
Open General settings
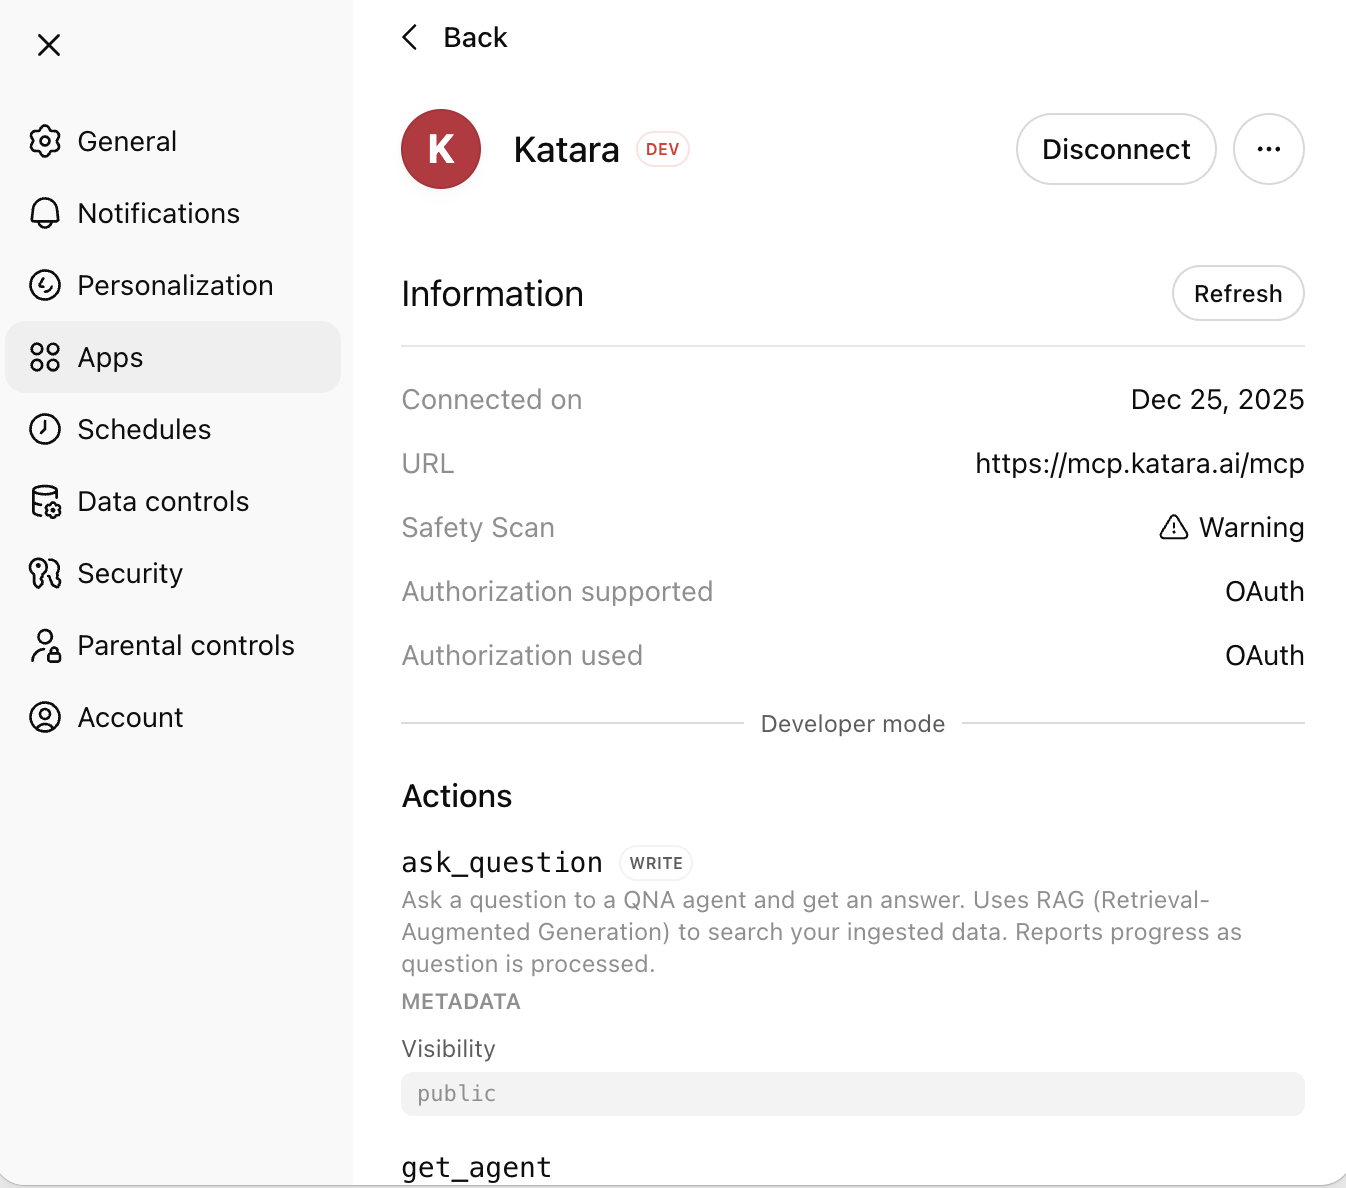(x=173, y=141)
